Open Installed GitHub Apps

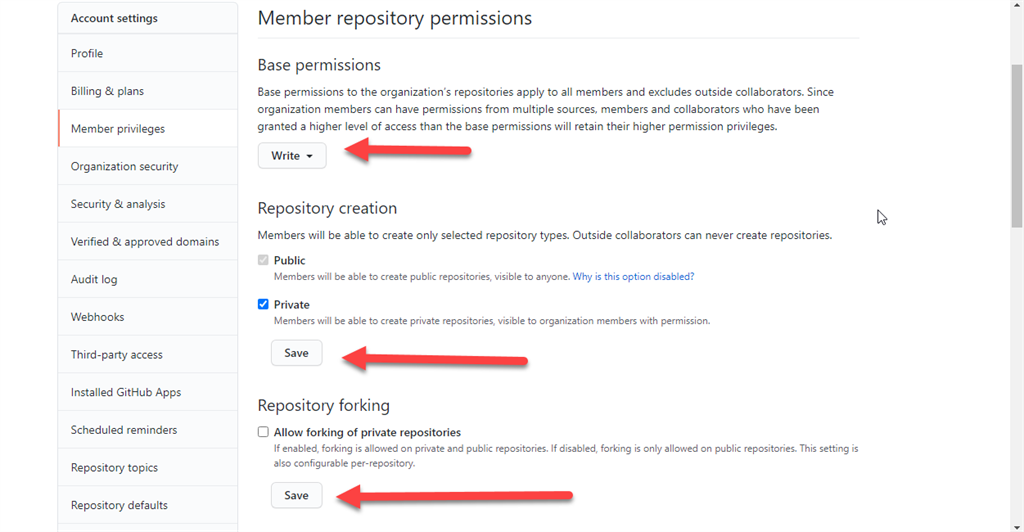[x=126, y=392]
